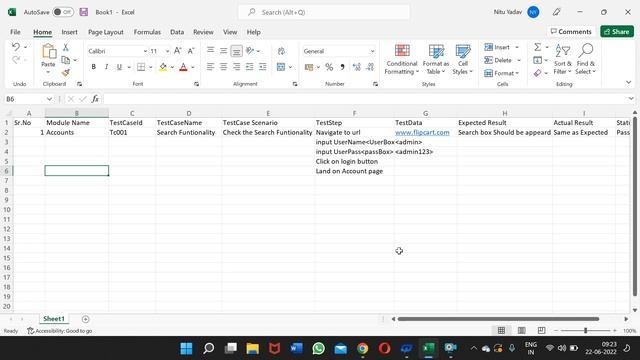Open WhatsApp from taskbar
The width and height of the screenshot is (640, 360).
[x=318, y=348]
